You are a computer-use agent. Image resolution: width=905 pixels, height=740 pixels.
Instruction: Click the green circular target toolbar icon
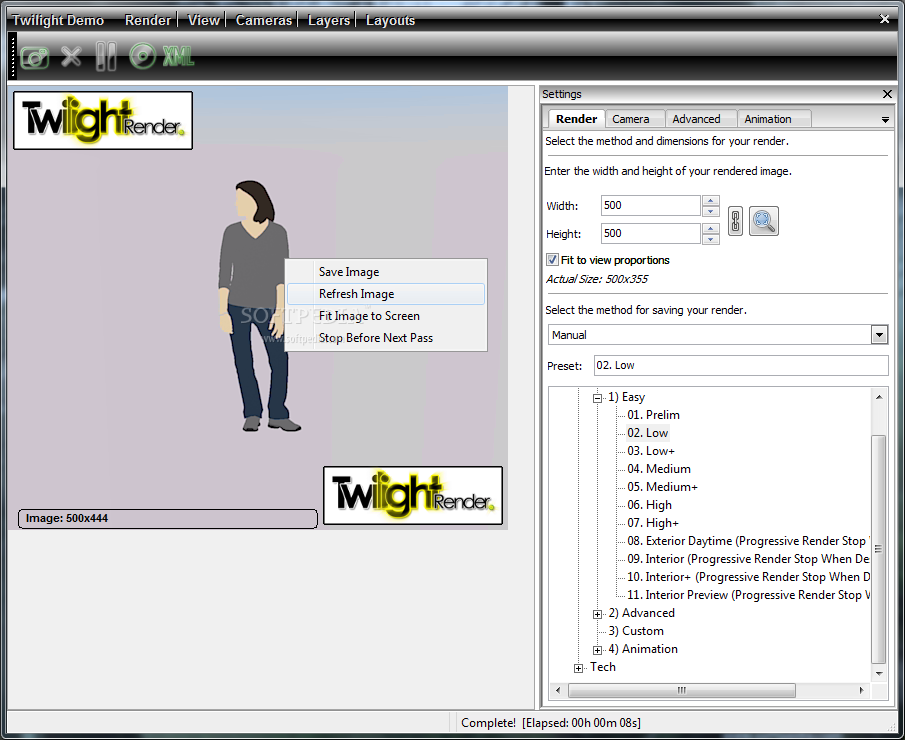143,56
